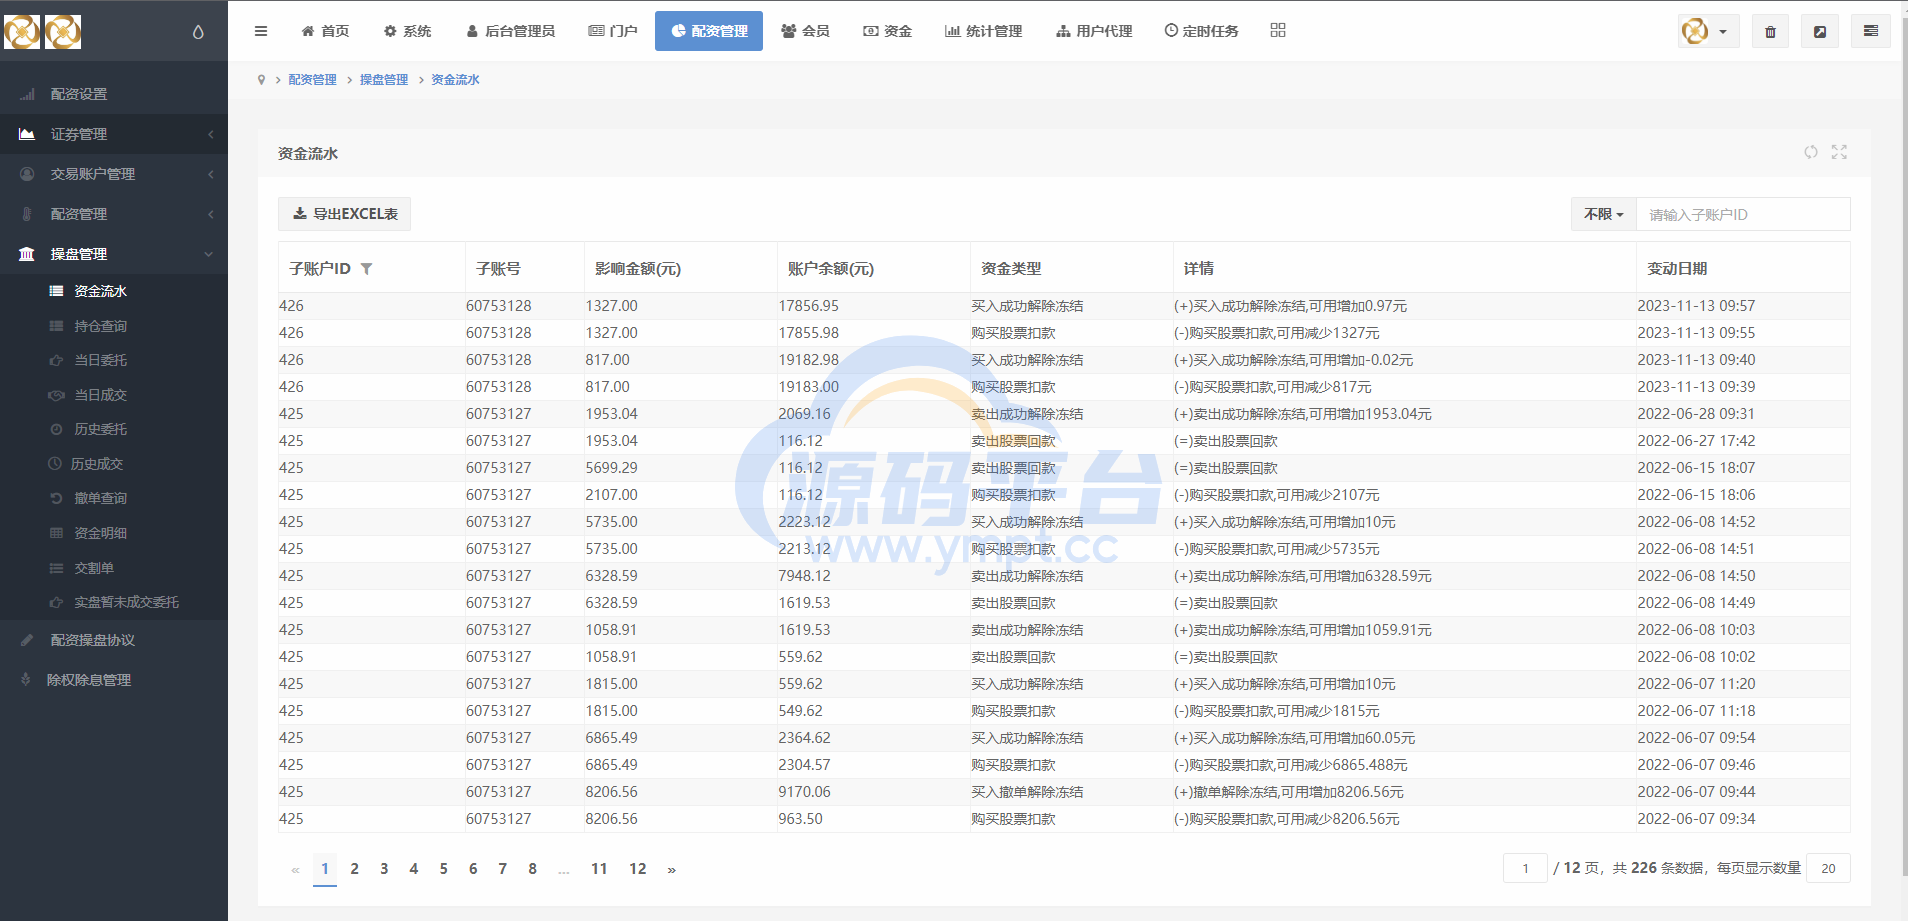Click the rows-per-page 20 input
The height and width of the screenshot is (921, 1908).
(x=1828, y=868)
